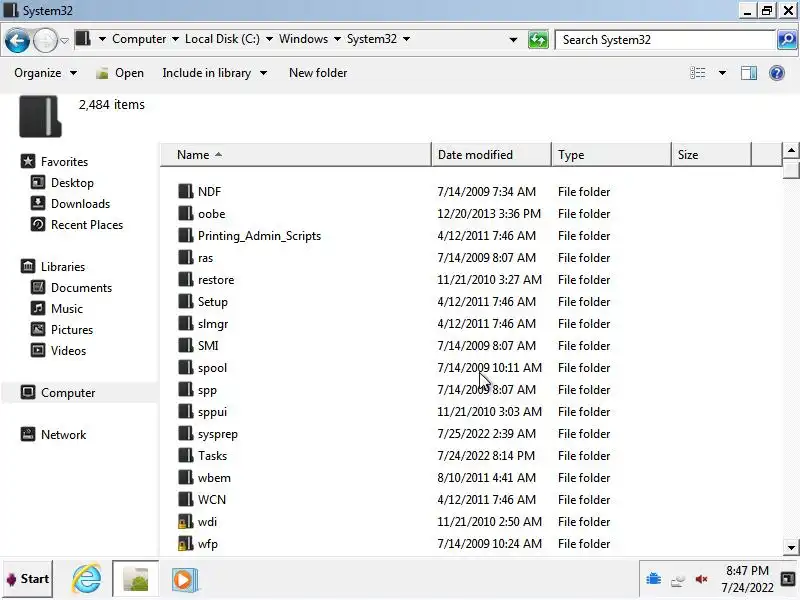800x600 pixels.
Task: Select the SMI folder icon
Action: [185, 345]
